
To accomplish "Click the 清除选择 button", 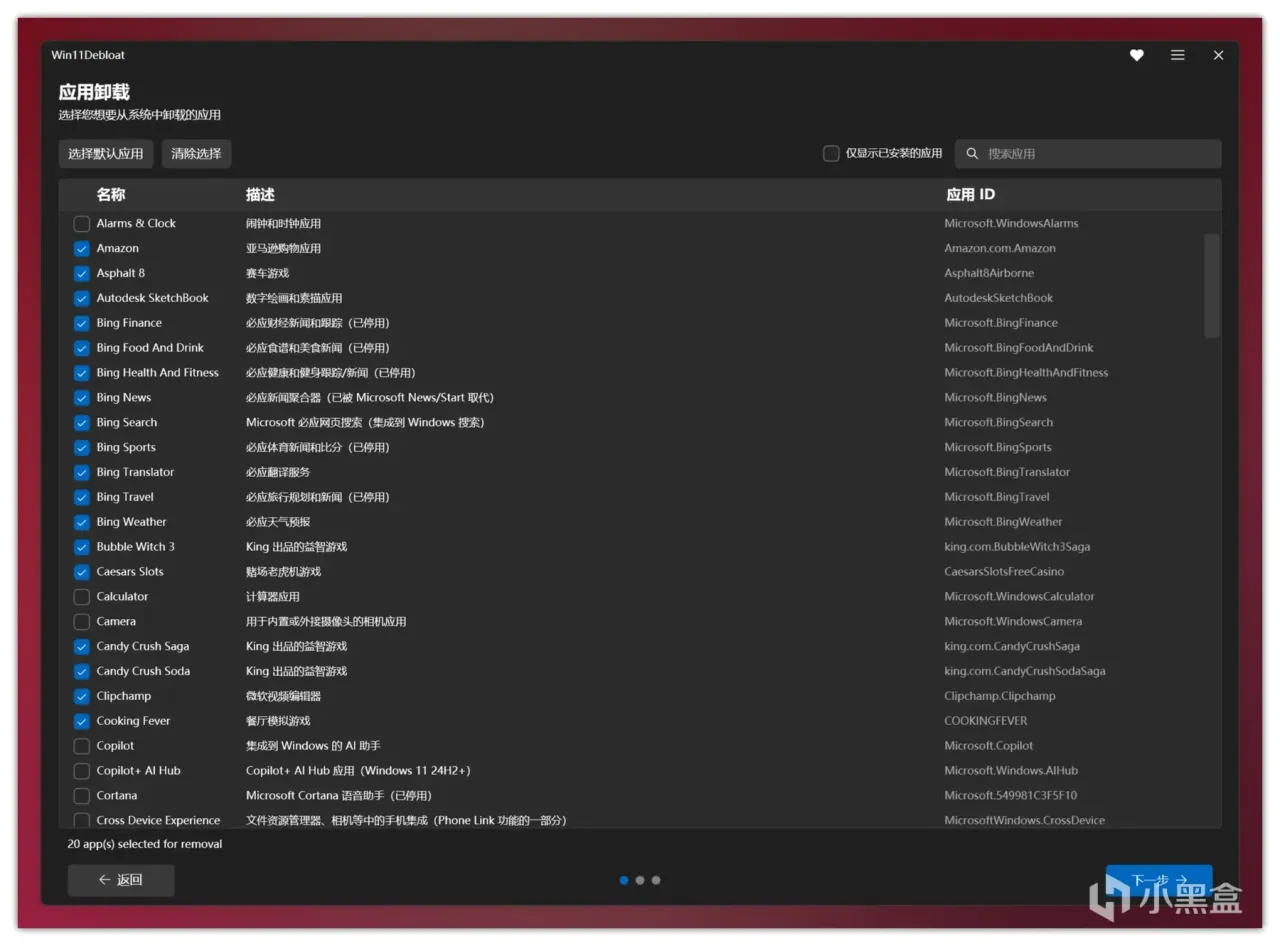I will (x=196, y=153).
